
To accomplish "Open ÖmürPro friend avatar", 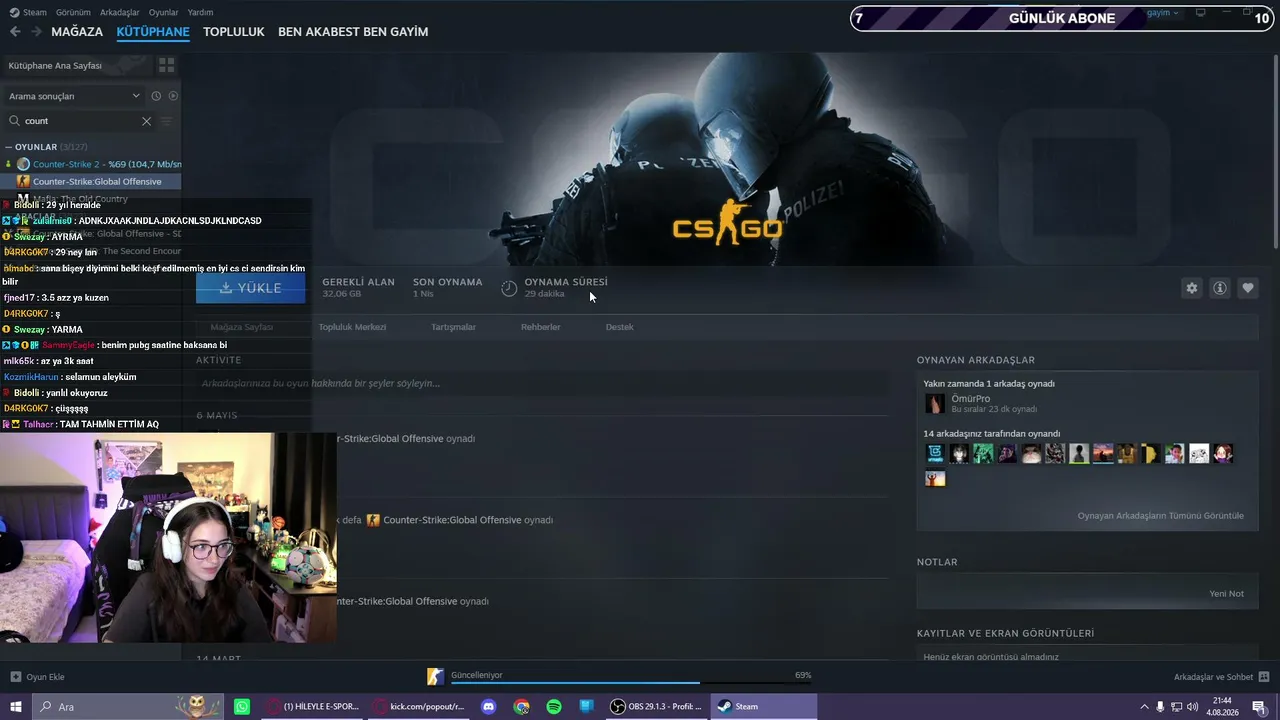I will tap(935, 404).
